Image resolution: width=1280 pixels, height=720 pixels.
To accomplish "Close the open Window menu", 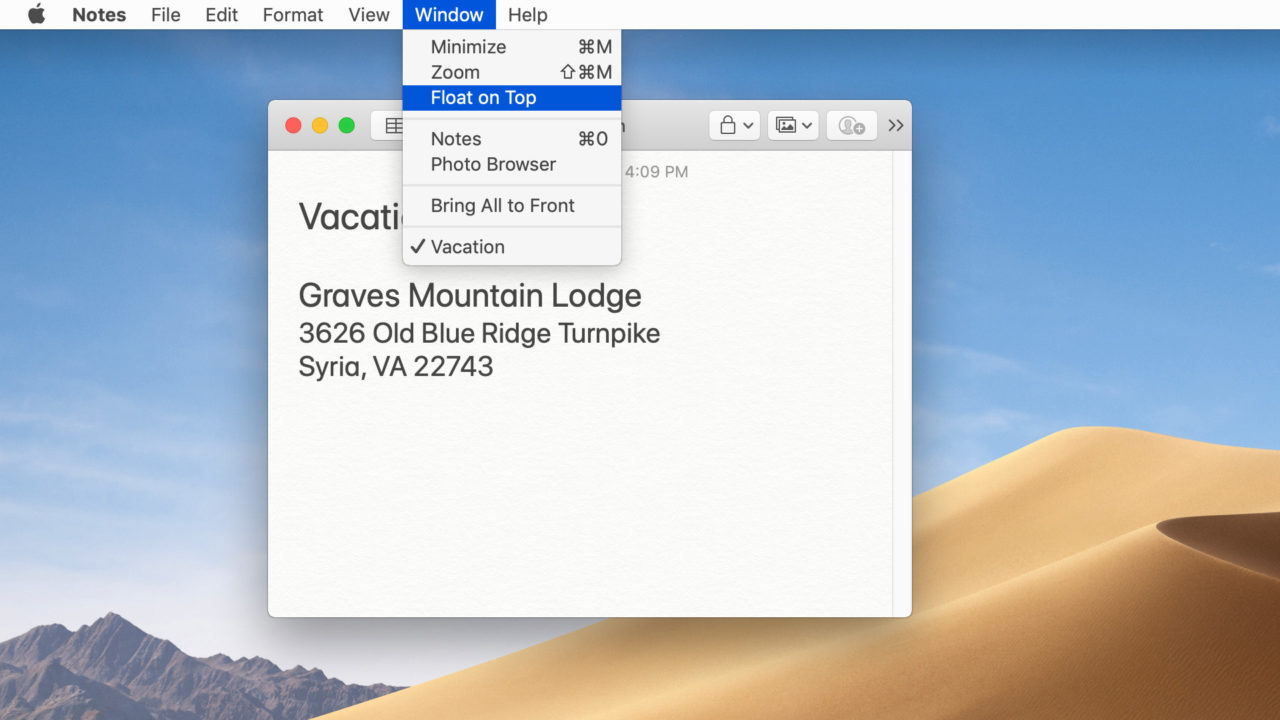I will tap(449, 15).
